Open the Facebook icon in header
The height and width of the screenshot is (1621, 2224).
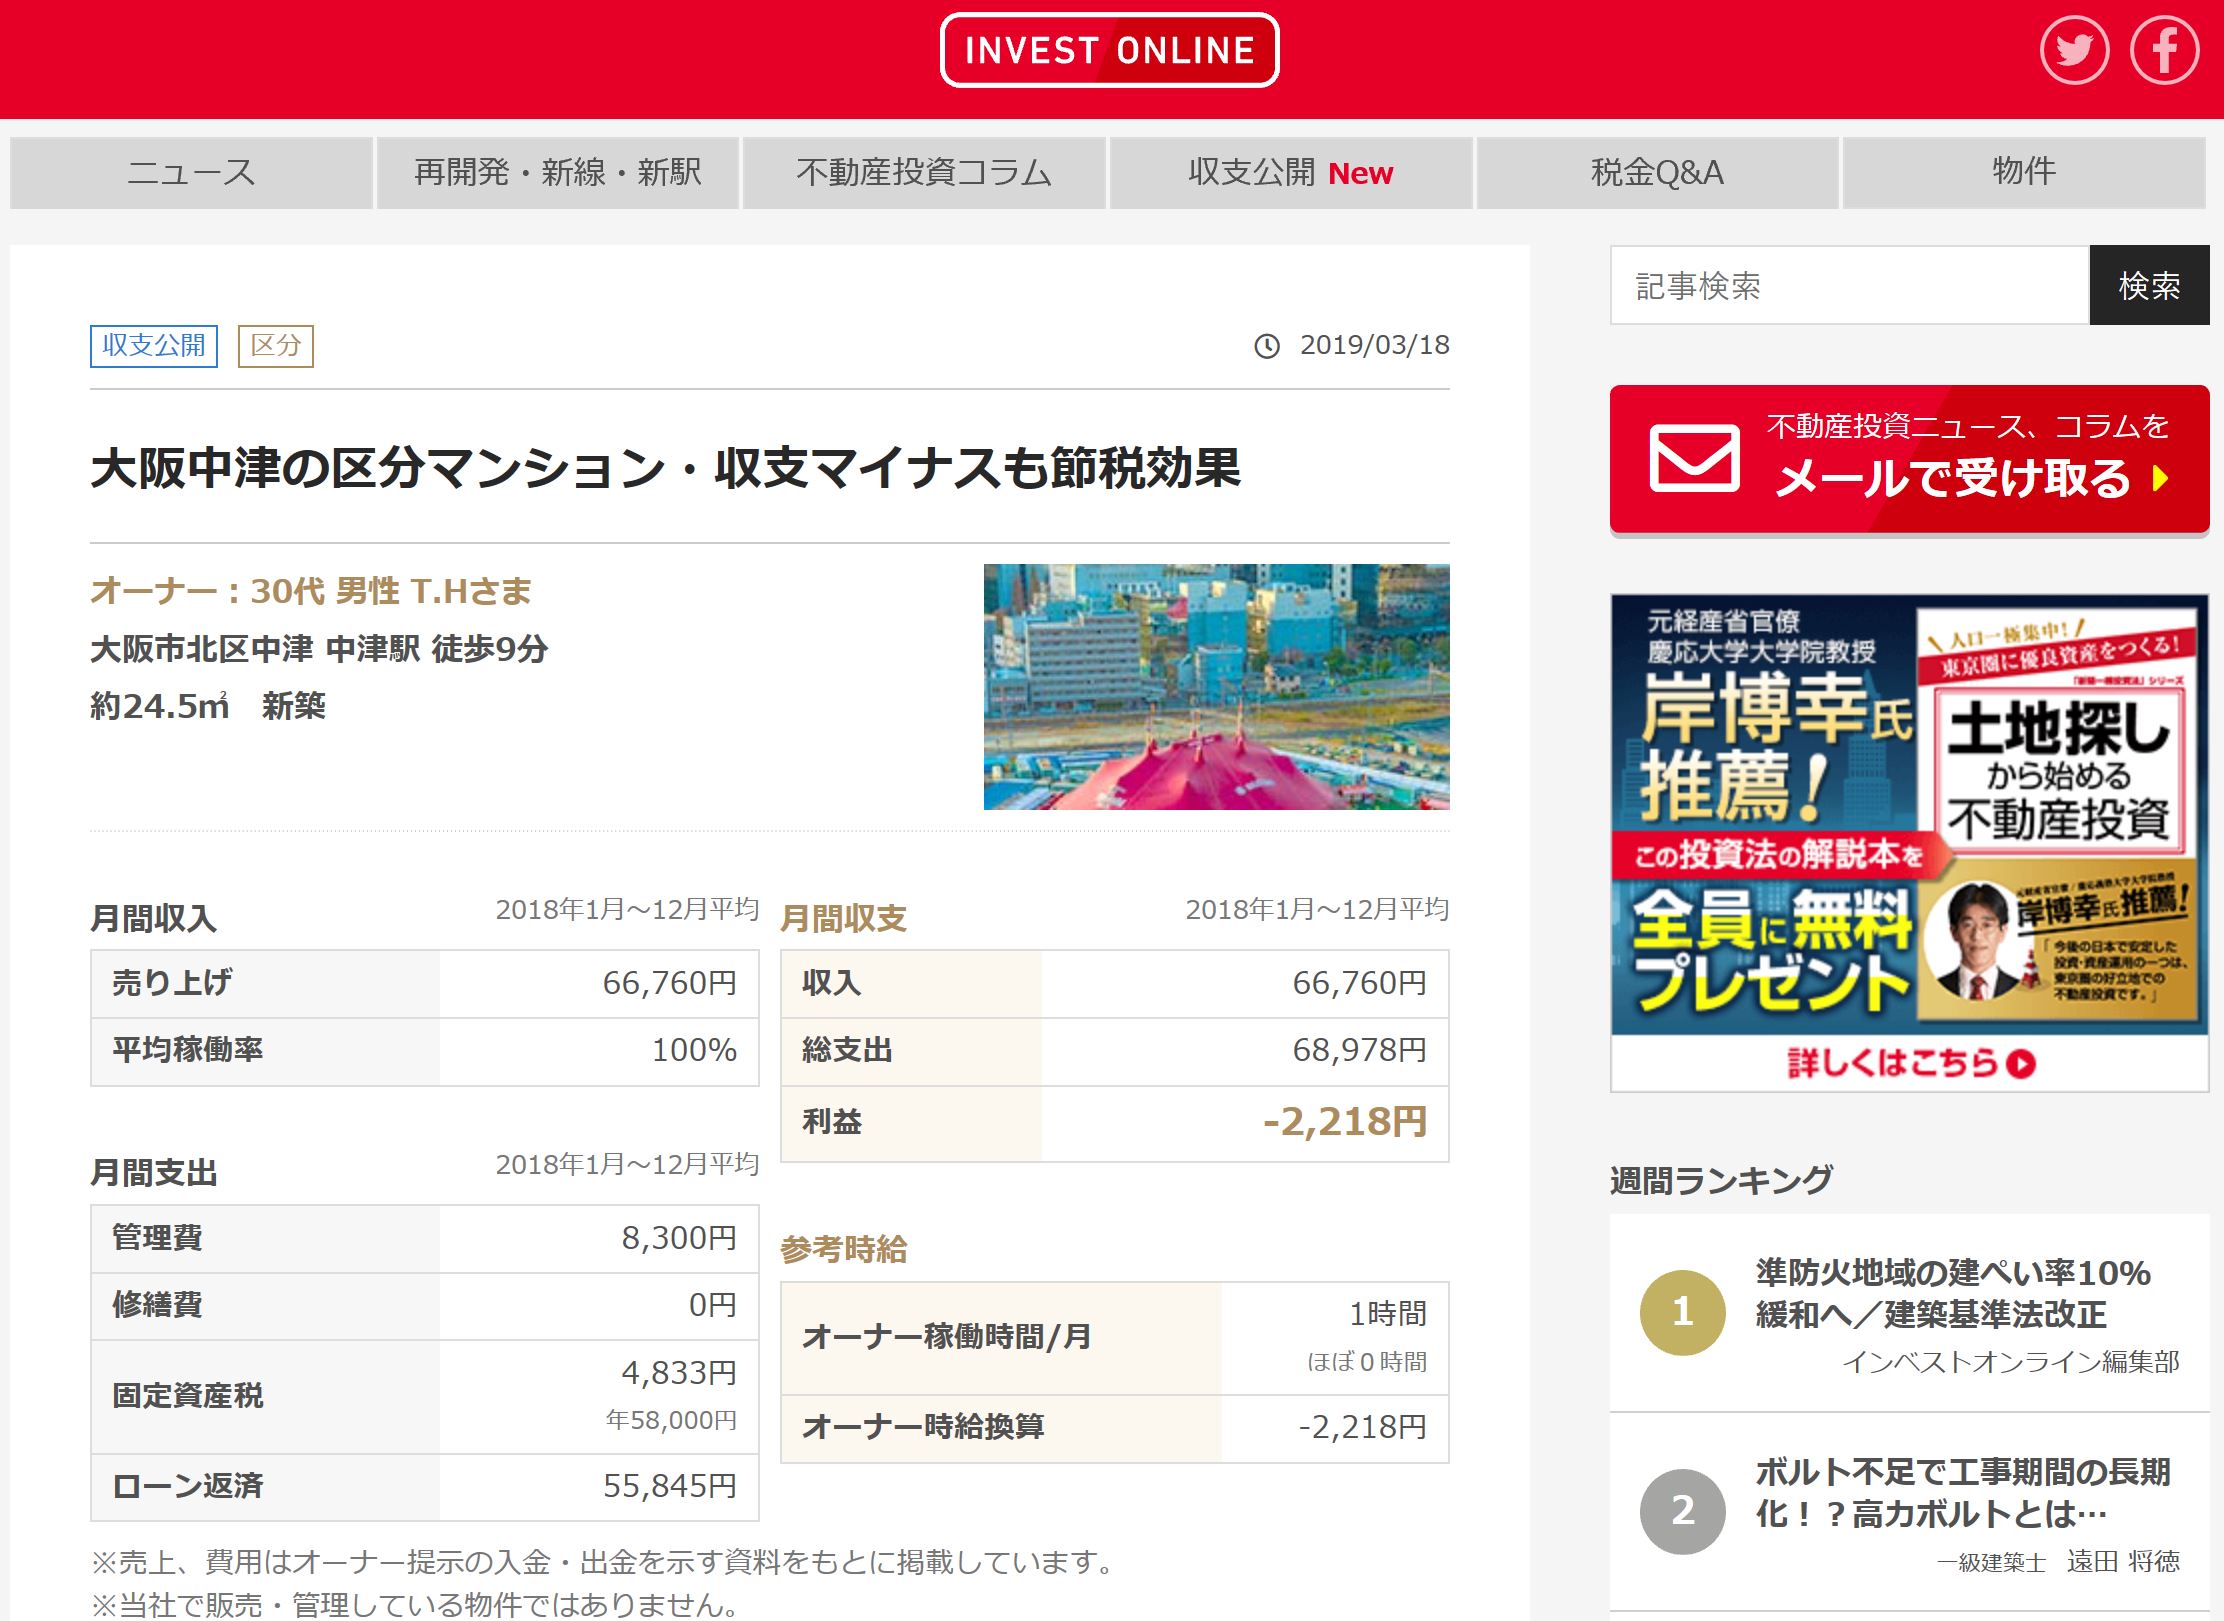click(2164, 50)
